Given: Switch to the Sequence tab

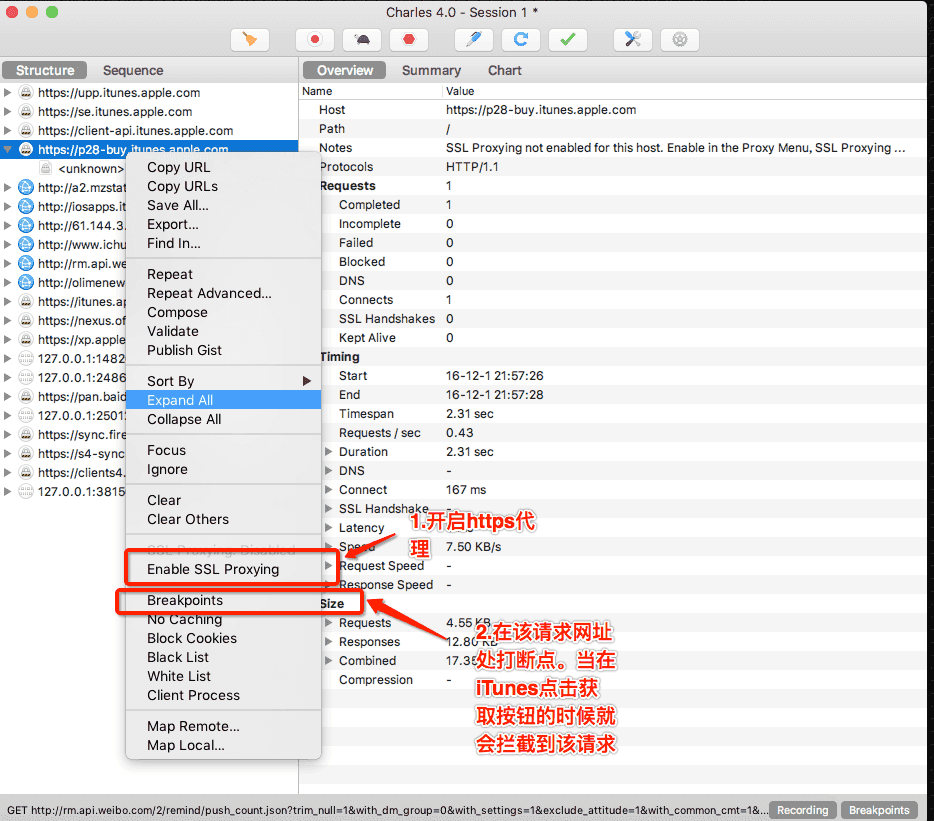Looking at the screenshot, I should coord(133,70).
